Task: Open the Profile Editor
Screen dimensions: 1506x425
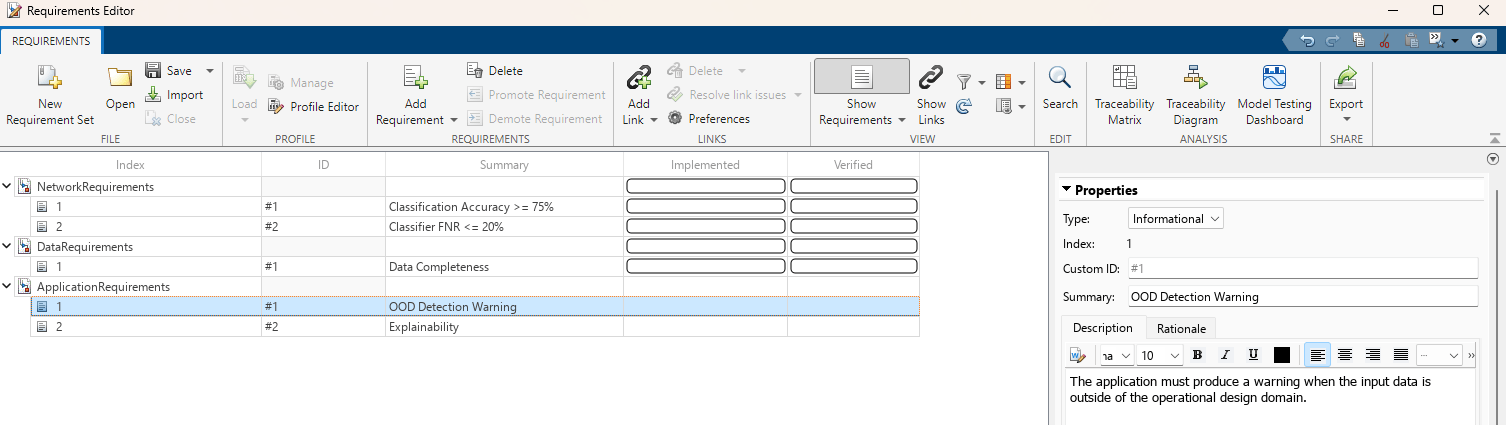Action: (314, 107)
